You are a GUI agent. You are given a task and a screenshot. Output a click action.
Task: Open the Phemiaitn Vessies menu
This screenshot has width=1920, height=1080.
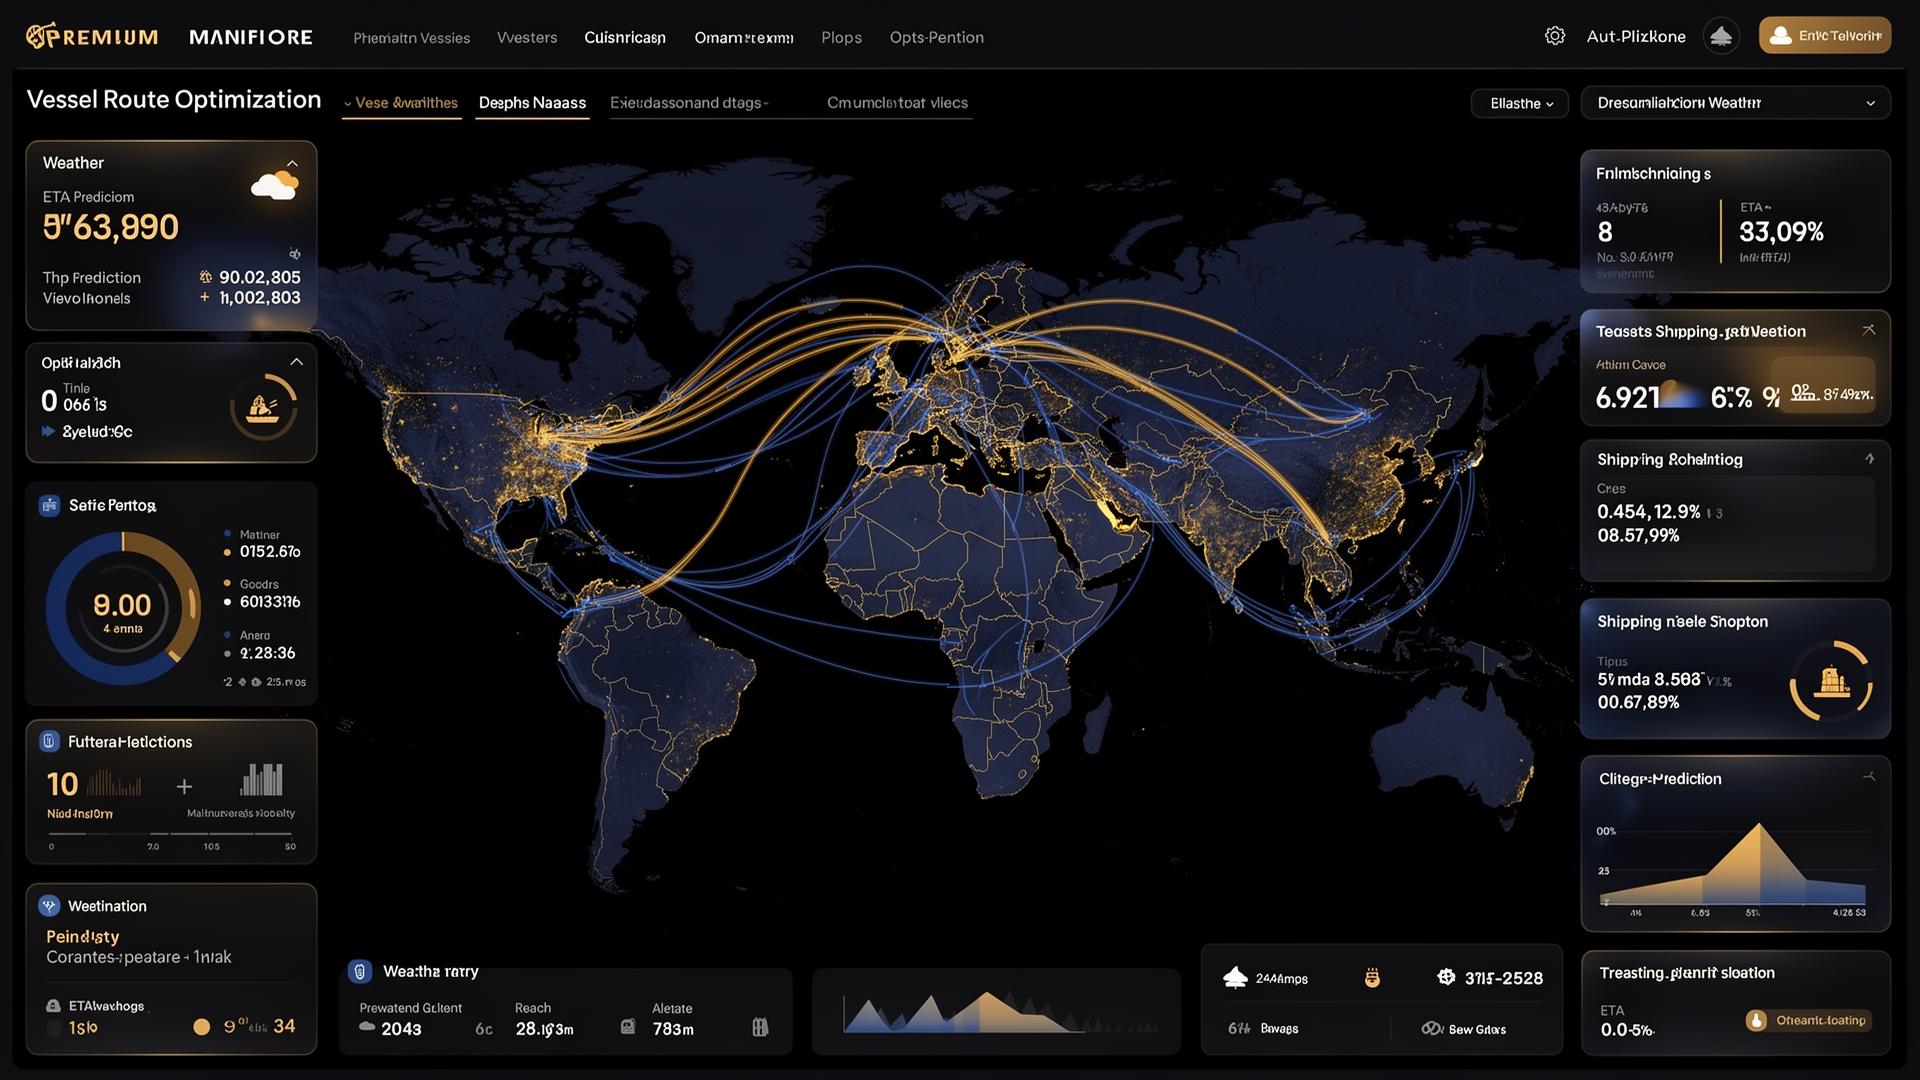(x=411, y=38)
